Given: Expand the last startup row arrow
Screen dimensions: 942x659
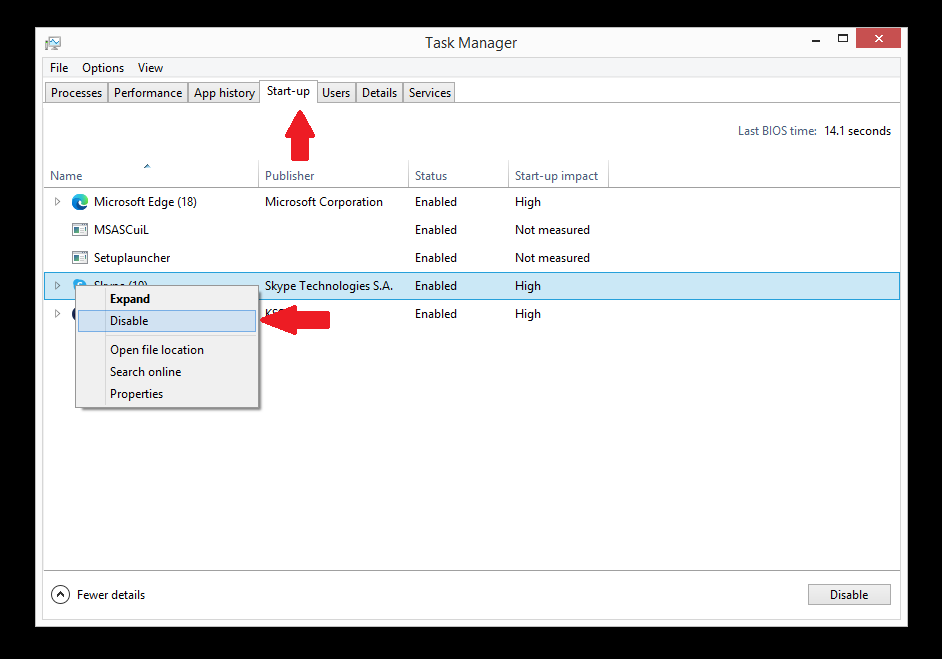Looking at the screenshot, I should [x=57, y=314].
